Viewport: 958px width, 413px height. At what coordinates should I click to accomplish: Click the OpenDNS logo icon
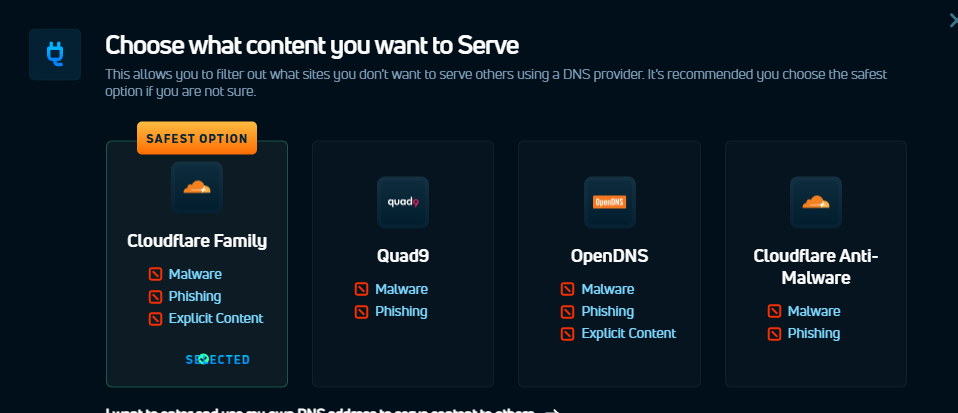click(x=610, y=202)
